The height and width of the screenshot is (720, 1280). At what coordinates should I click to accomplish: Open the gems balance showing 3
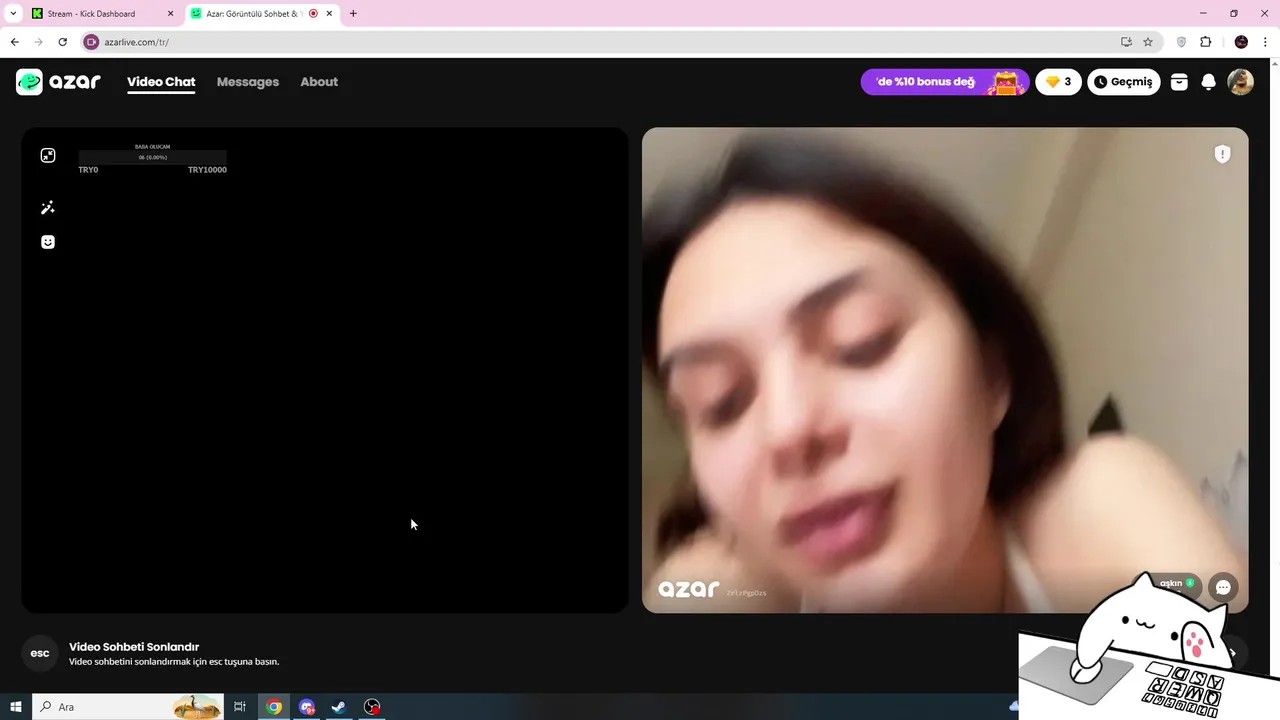click(x=1058, y=82)
